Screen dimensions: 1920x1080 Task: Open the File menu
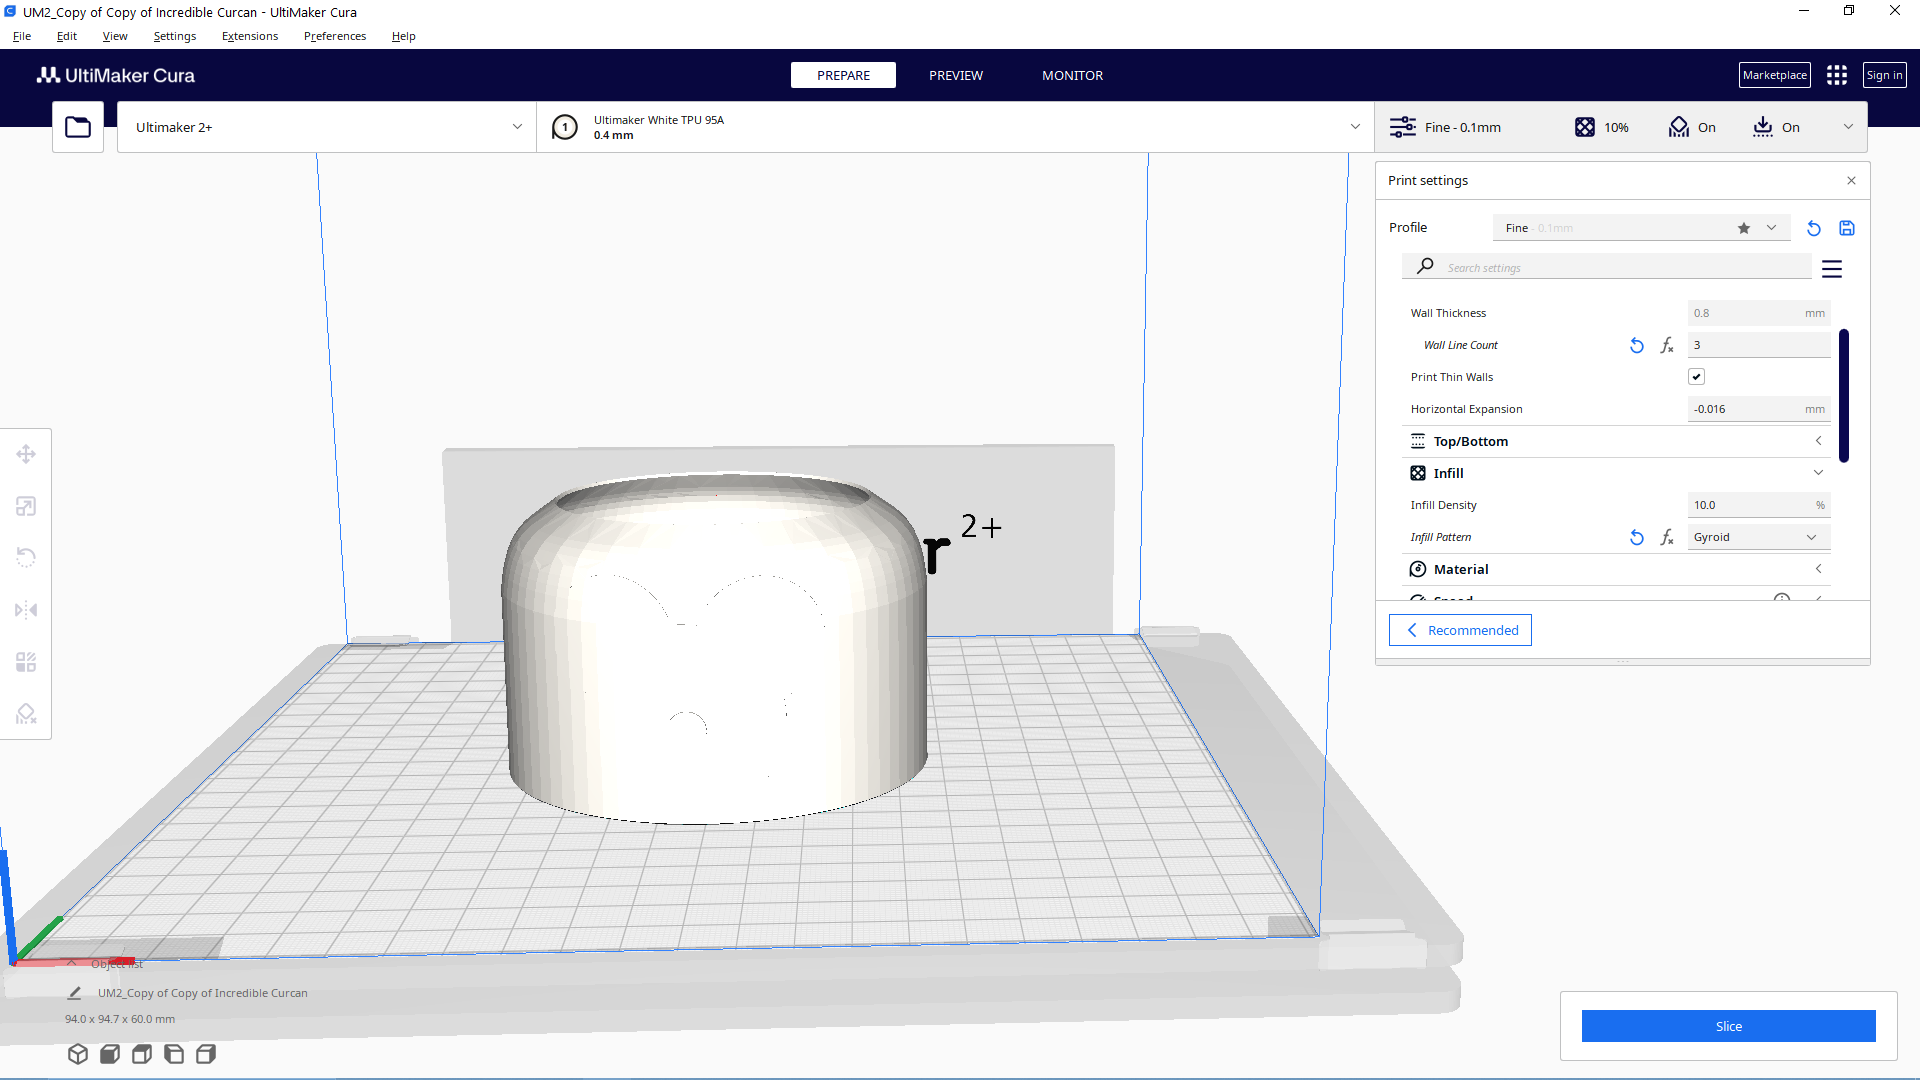(x=22, y=36)
